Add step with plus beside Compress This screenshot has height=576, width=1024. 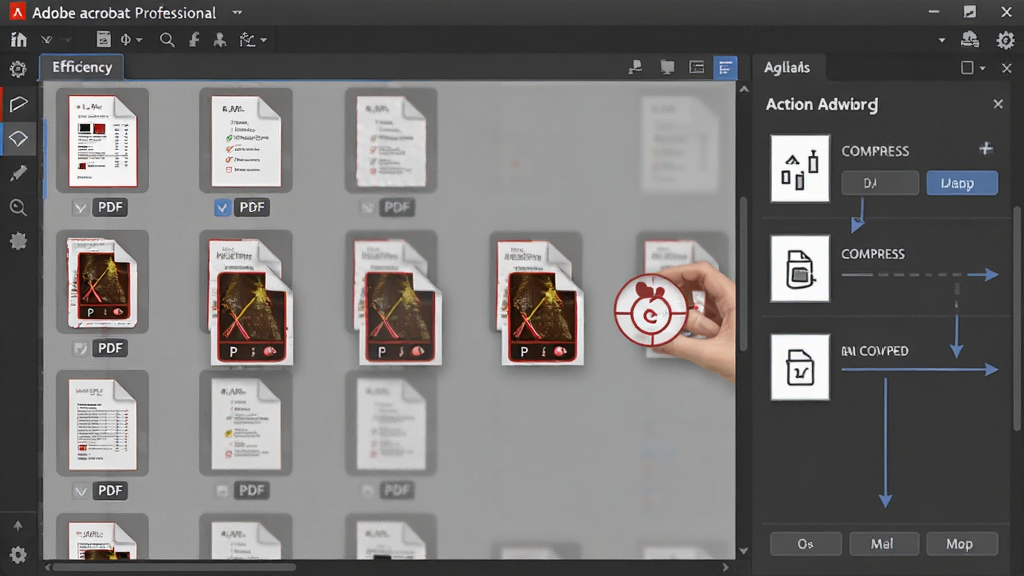click(x=985, y=149)
